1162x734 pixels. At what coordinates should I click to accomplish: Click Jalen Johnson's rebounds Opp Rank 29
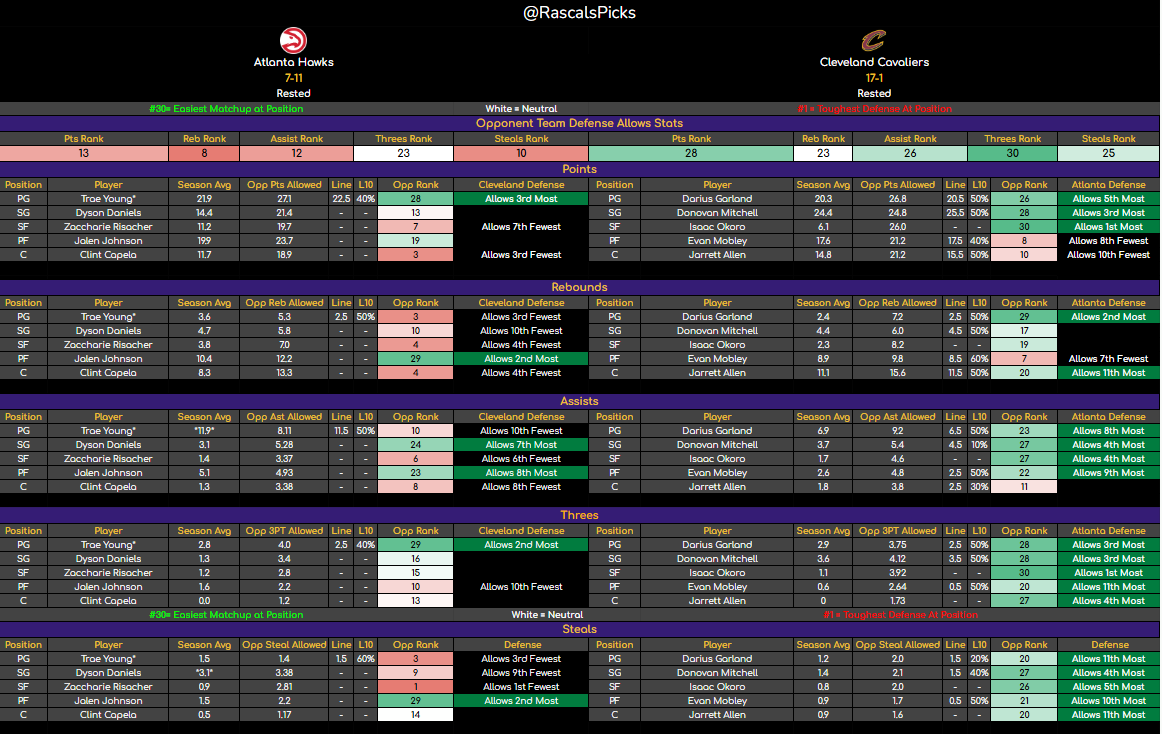[x=416, y=359]
